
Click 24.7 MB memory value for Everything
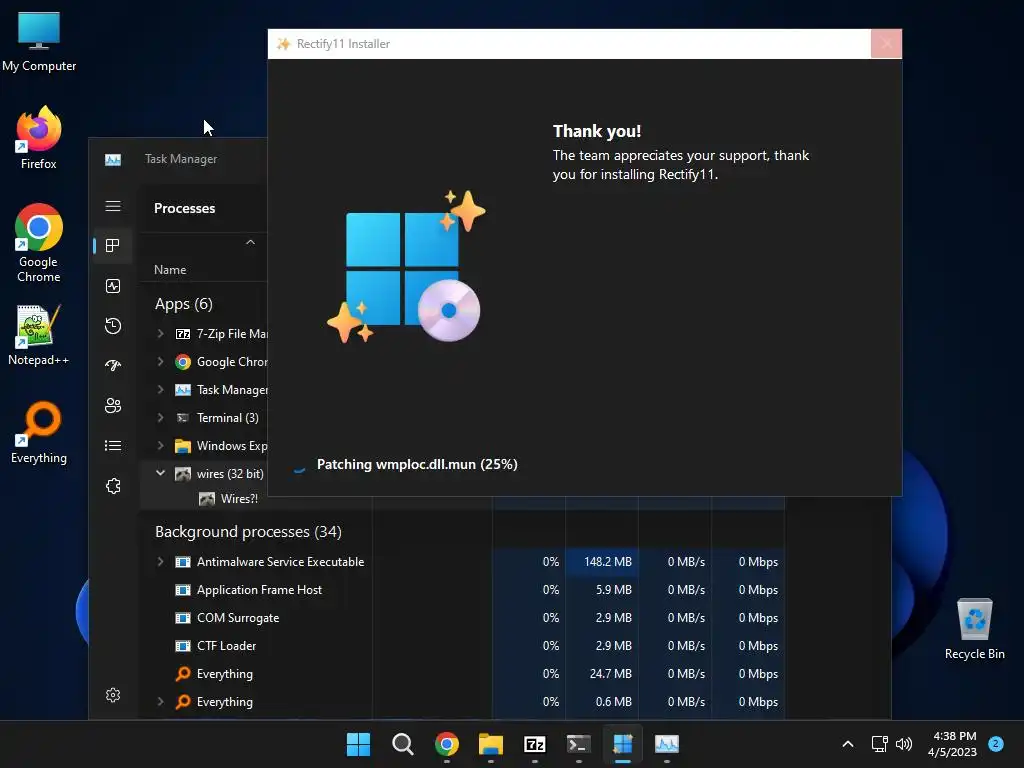(x=611, y=674)
